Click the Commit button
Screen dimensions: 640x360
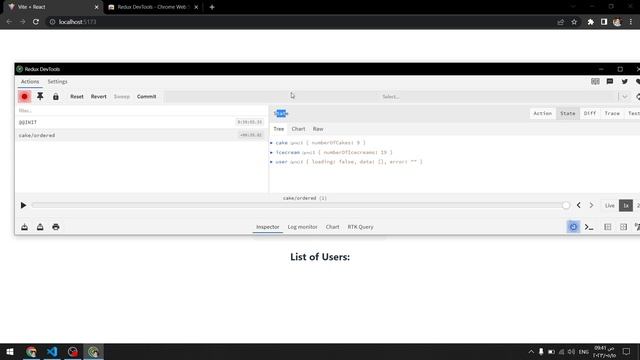pos(147,97)
